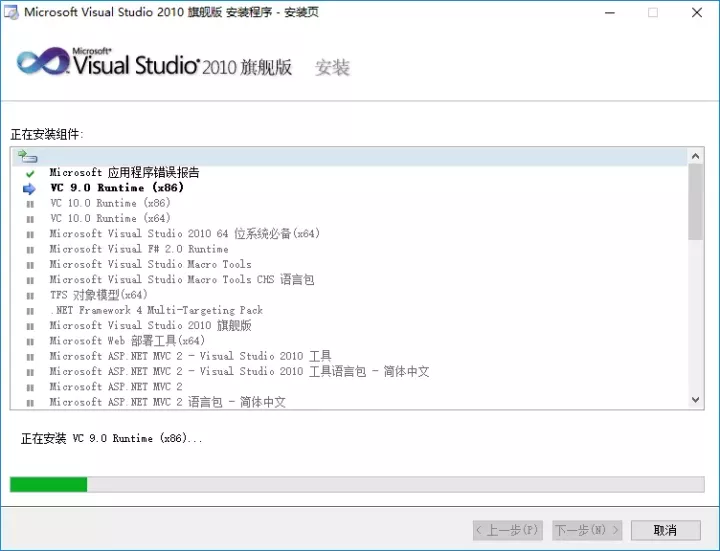Select Microsoft ASP.NET MVC 2 语言包 - 简体中文 entry
Image resolution: width=720 pixels, height=551 pixels.
(x=168, y=402)
